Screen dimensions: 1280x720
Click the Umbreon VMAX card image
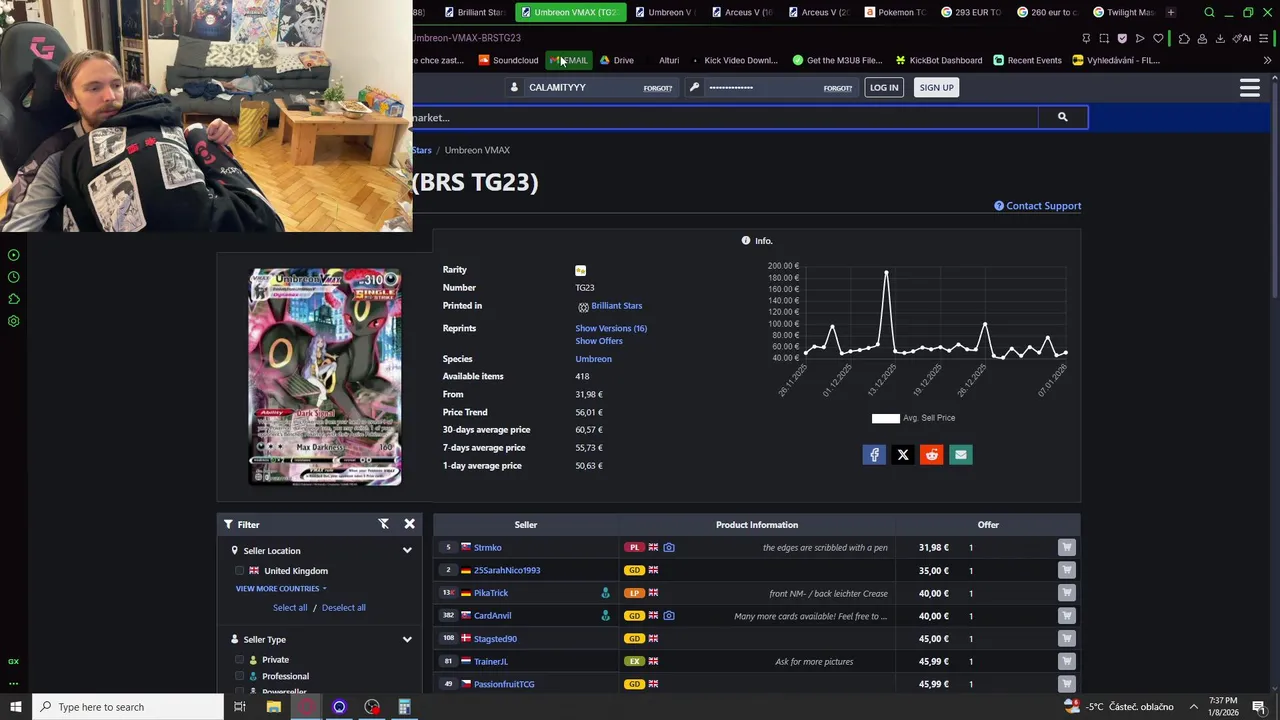pos(325,377)
